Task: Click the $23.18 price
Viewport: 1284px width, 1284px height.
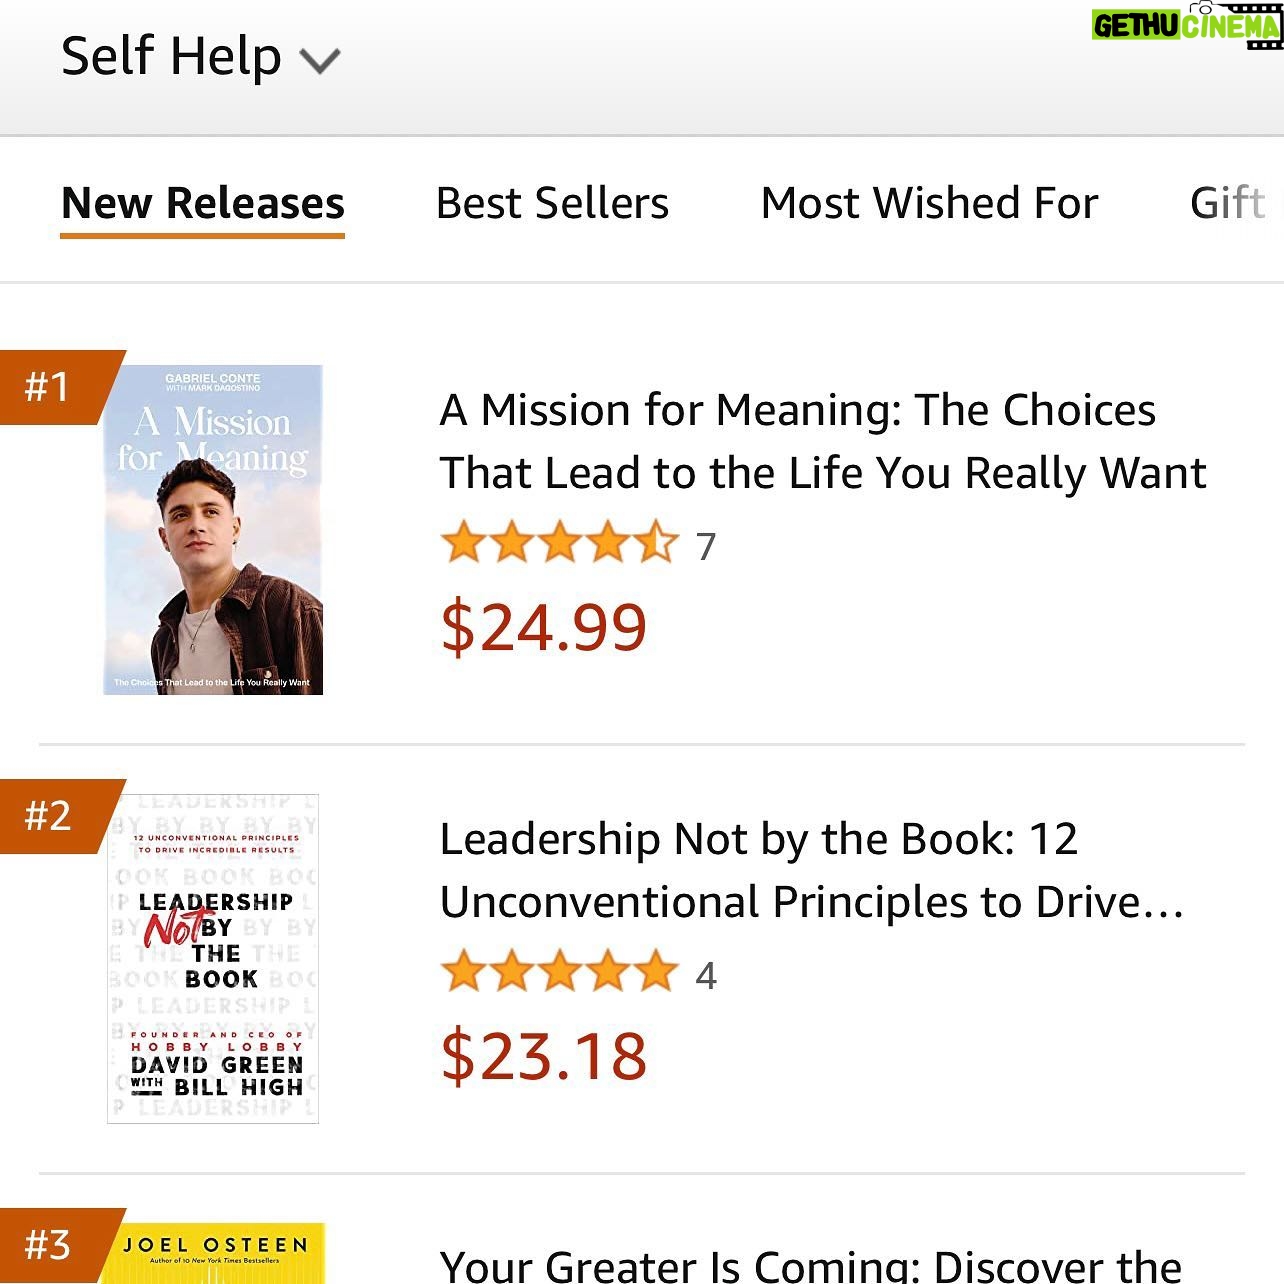Action: coord(544,1056)
